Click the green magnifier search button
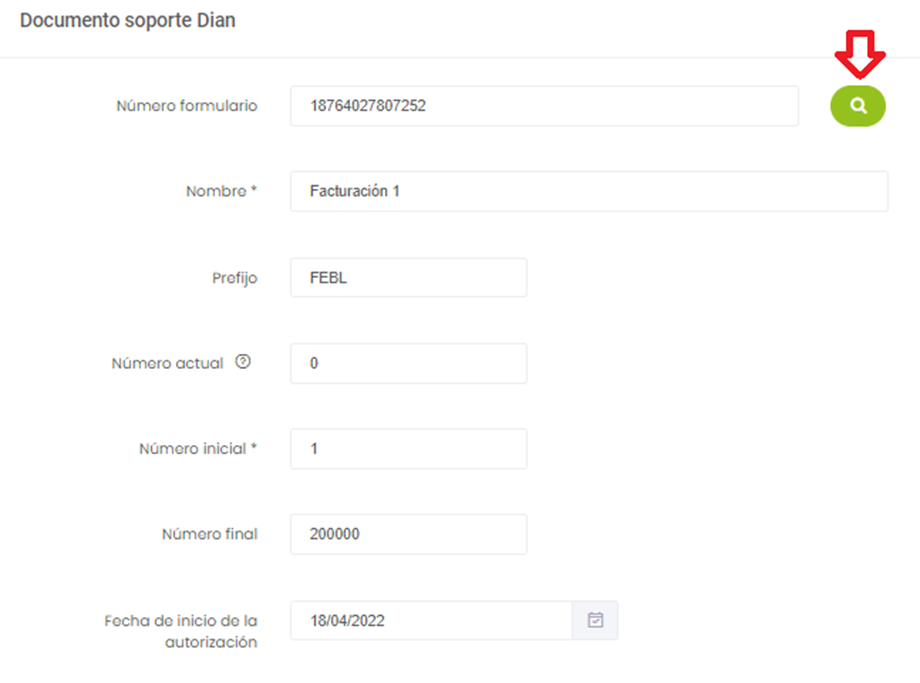This screenshot has height=683, width=920. [x=857, y=106]
